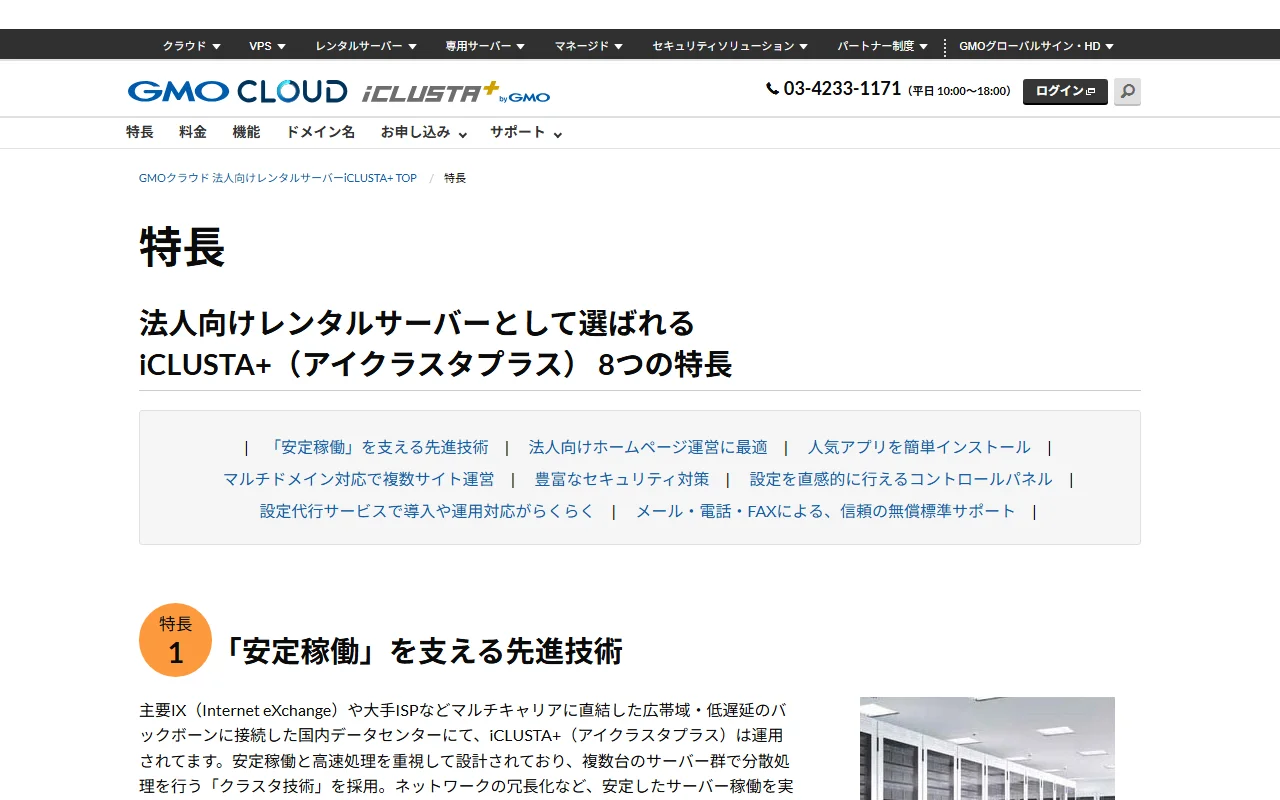Click the search magnifier icon
This screenshot has width=1280, height=800.
point(1127,92)
